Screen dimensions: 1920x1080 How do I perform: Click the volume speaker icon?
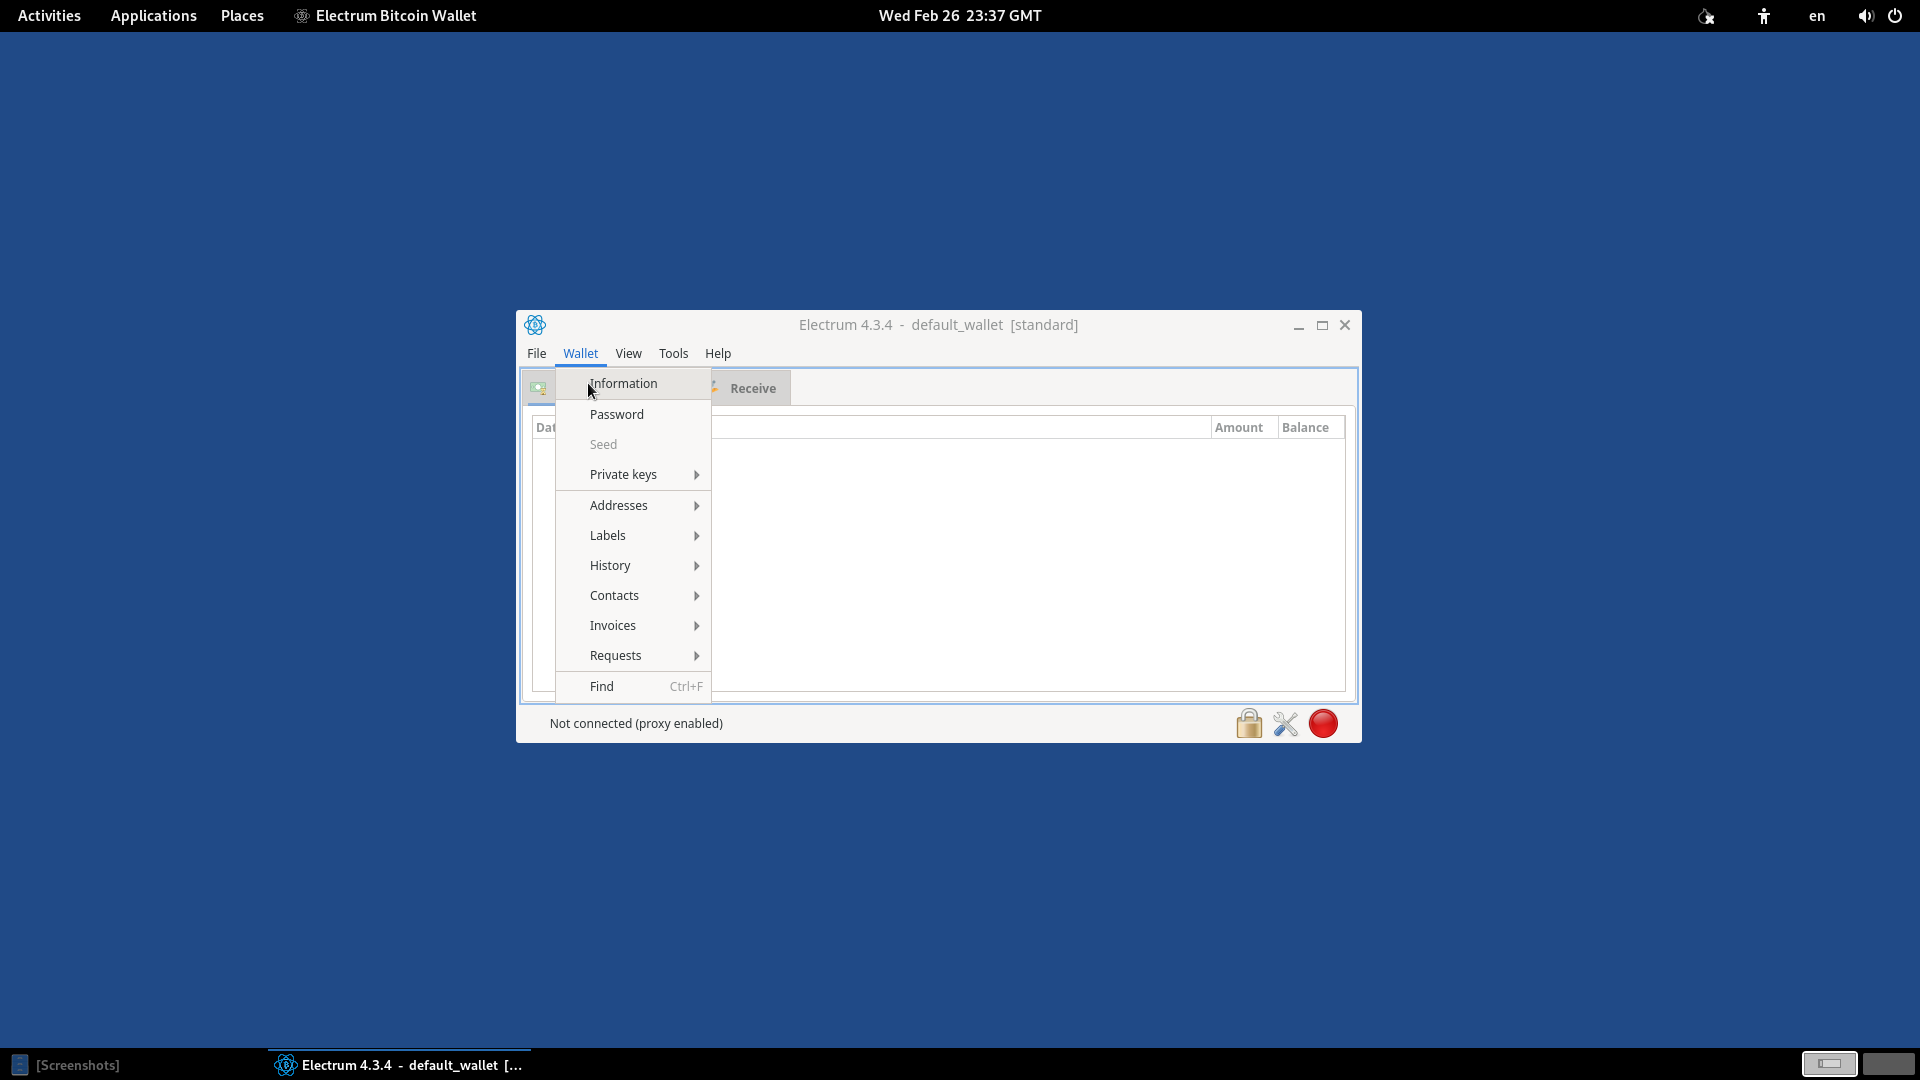[1865, 16]
